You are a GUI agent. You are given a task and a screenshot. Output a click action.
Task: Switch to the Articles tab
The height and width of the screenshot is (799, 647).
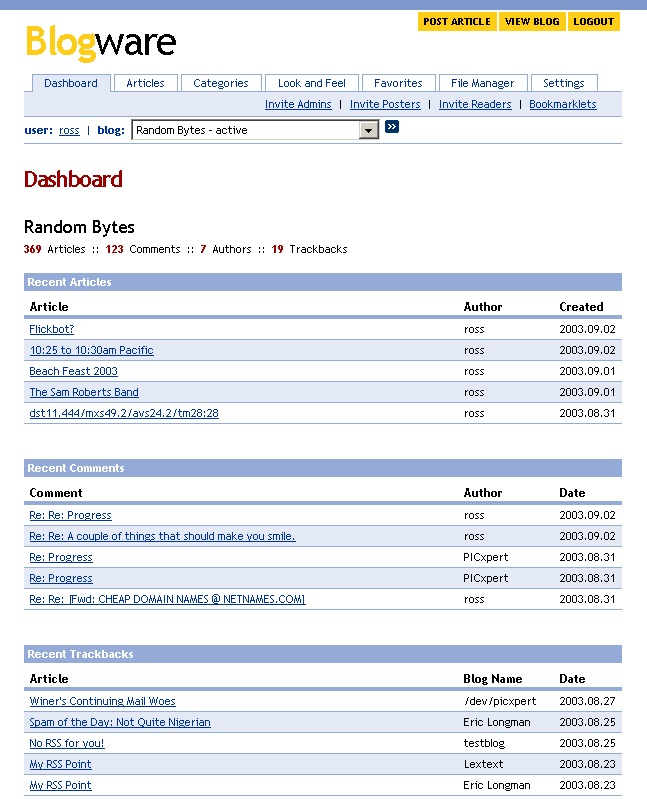[146, 83]
